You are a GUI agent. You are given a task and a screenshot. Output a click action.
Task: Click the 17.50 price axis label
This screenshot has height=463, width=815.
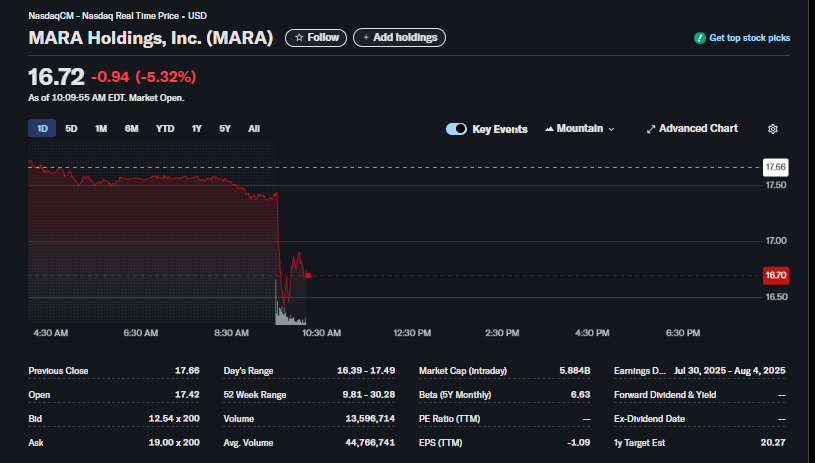776,185
